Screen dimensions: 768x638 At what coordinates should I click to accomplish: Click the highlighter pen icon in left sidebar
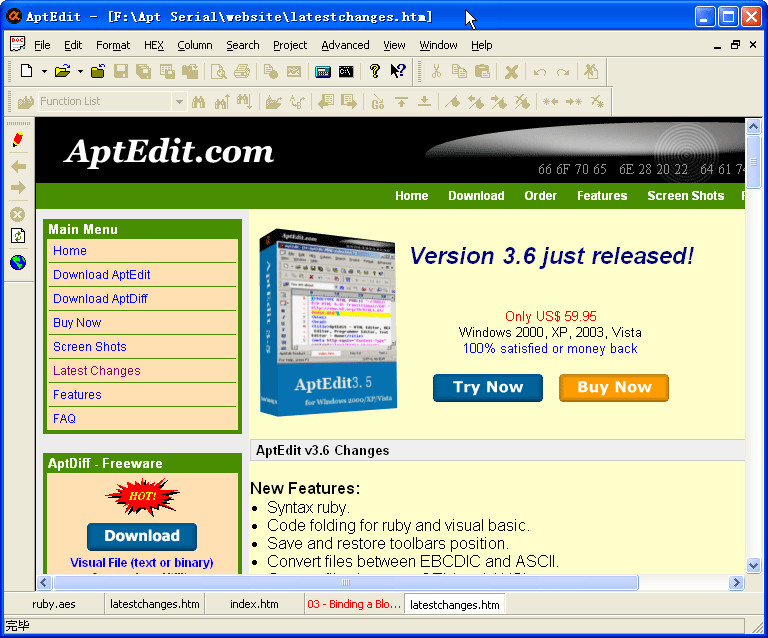18,140
